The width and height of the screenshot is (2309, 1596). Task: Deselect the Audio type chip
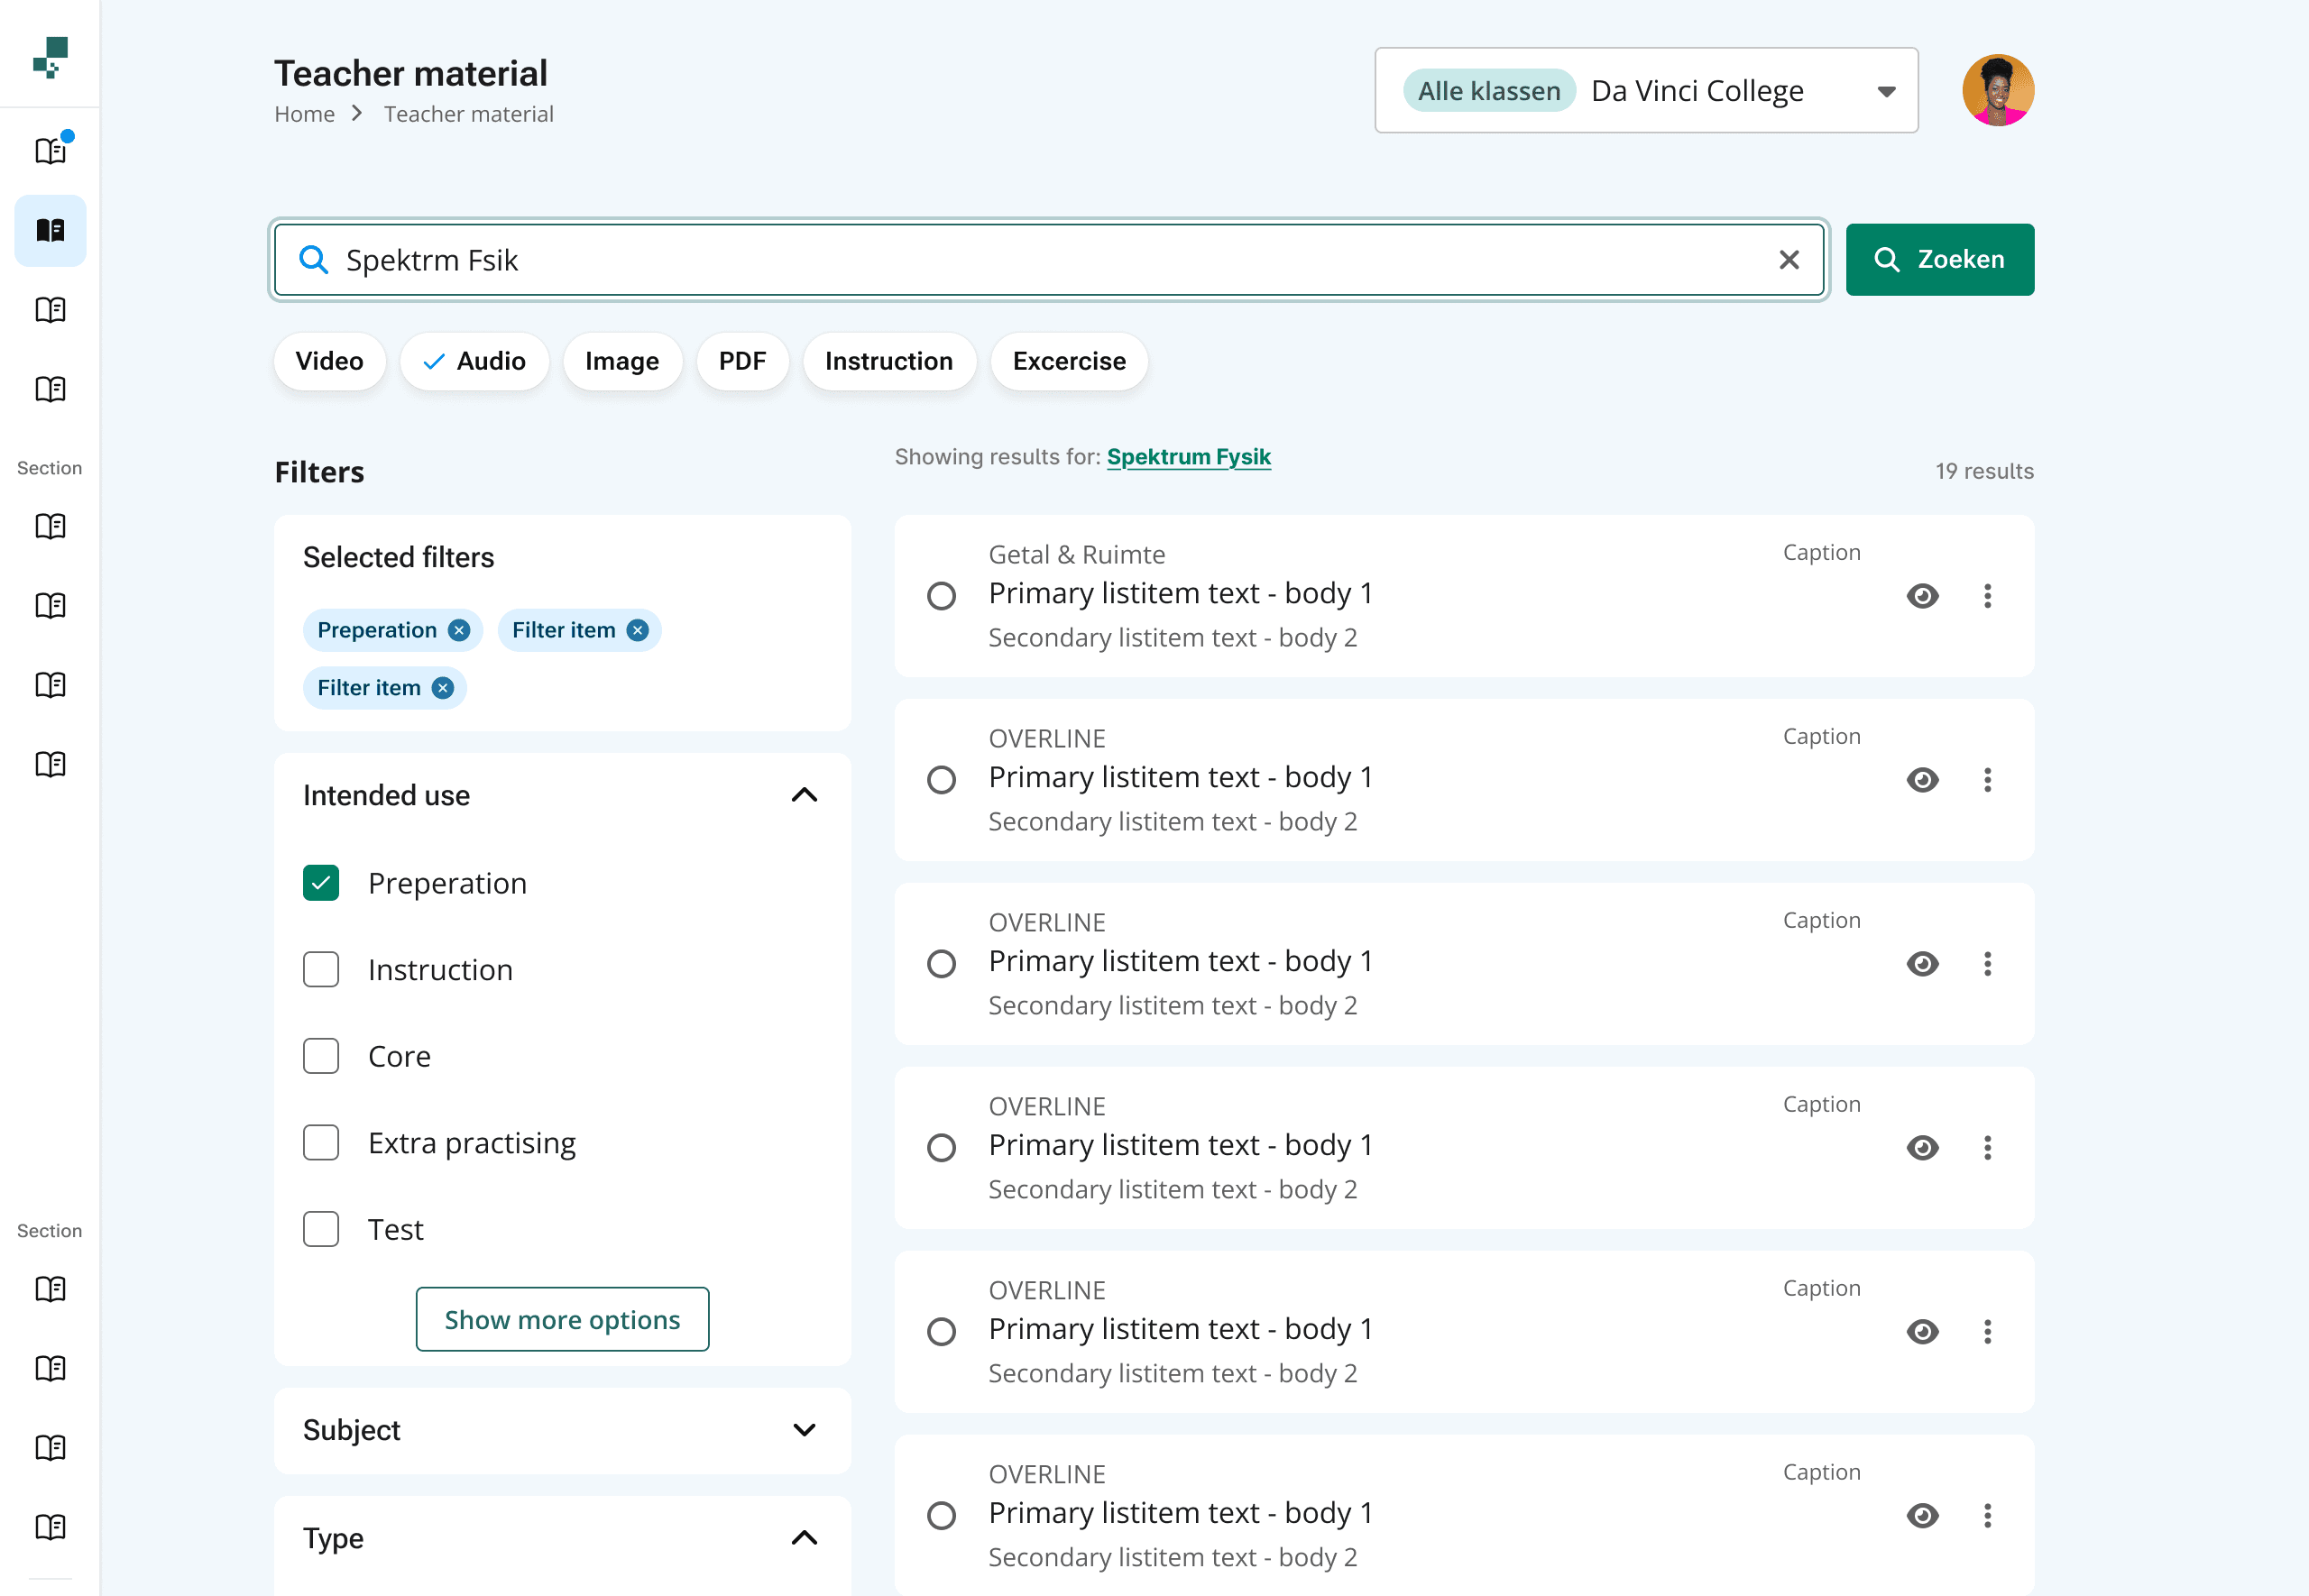pyautogui.click(x=474, y=361)
